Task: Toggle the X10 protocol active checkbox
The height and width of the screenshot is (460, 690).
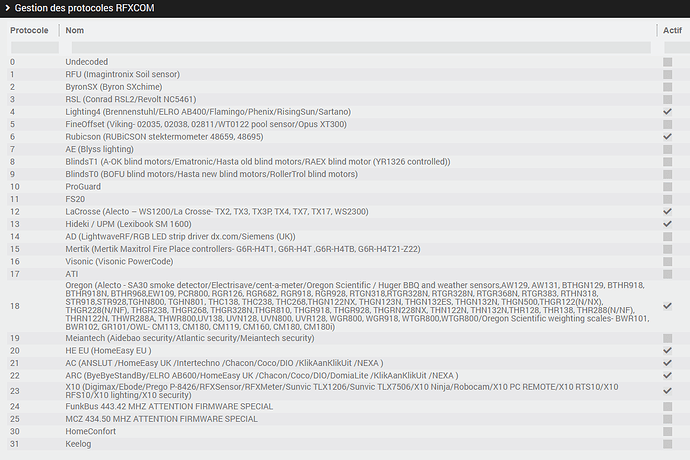Action: point(667,390)
